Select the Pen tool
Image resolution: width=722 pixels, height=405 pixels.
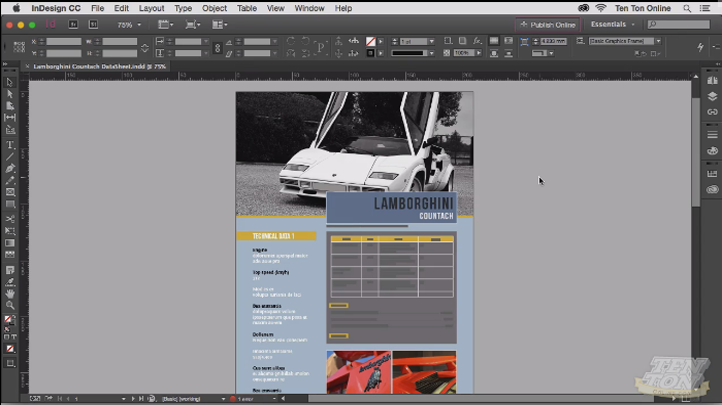coord(10,168)
